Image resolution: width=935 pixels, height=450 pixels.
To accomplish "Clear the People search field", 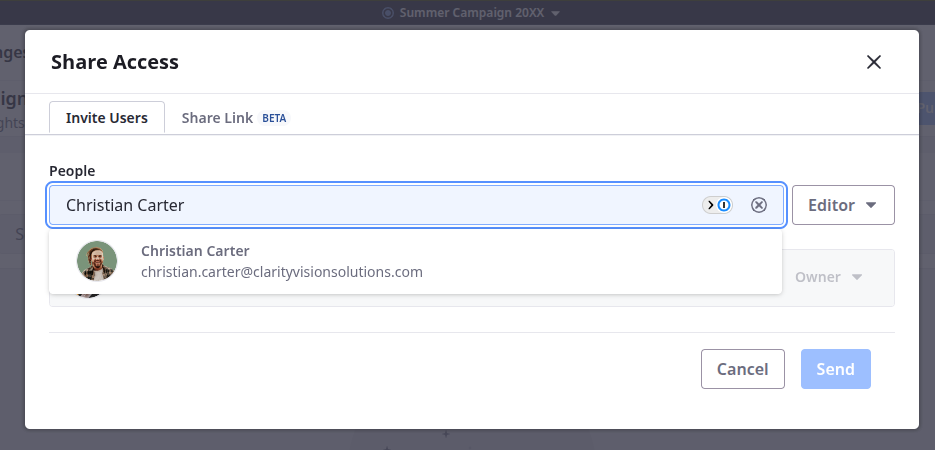I will pos(759,205).
